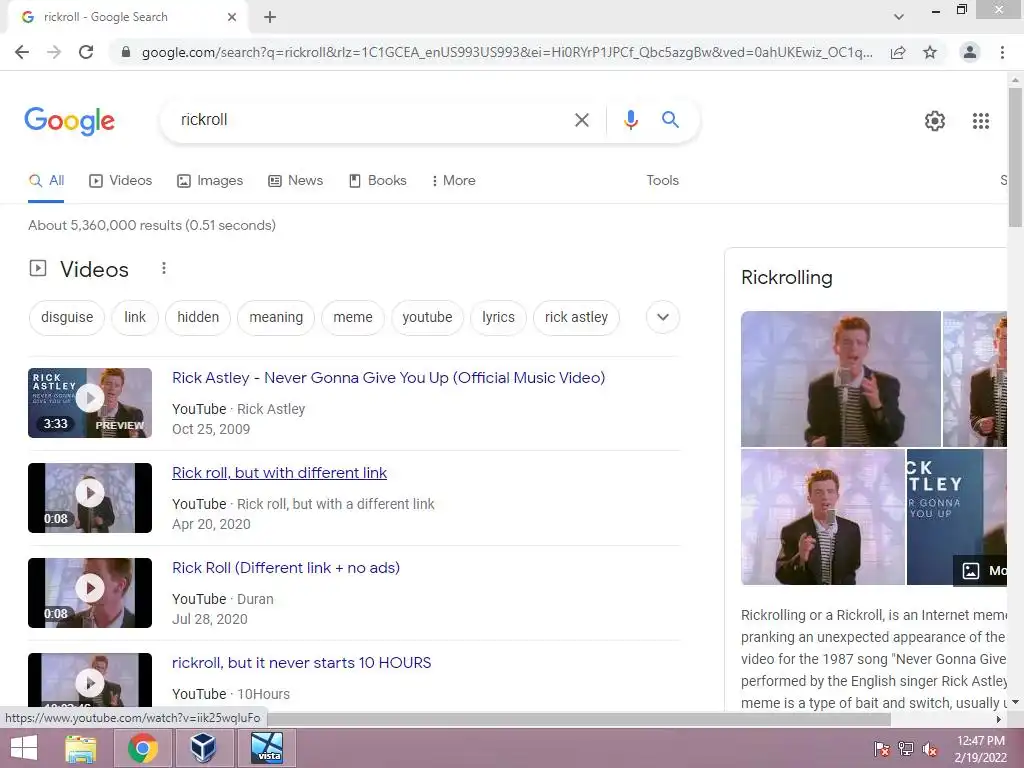1024x768 pixels.
Task: Go to Google home via the logo
Action: point(70,121)
